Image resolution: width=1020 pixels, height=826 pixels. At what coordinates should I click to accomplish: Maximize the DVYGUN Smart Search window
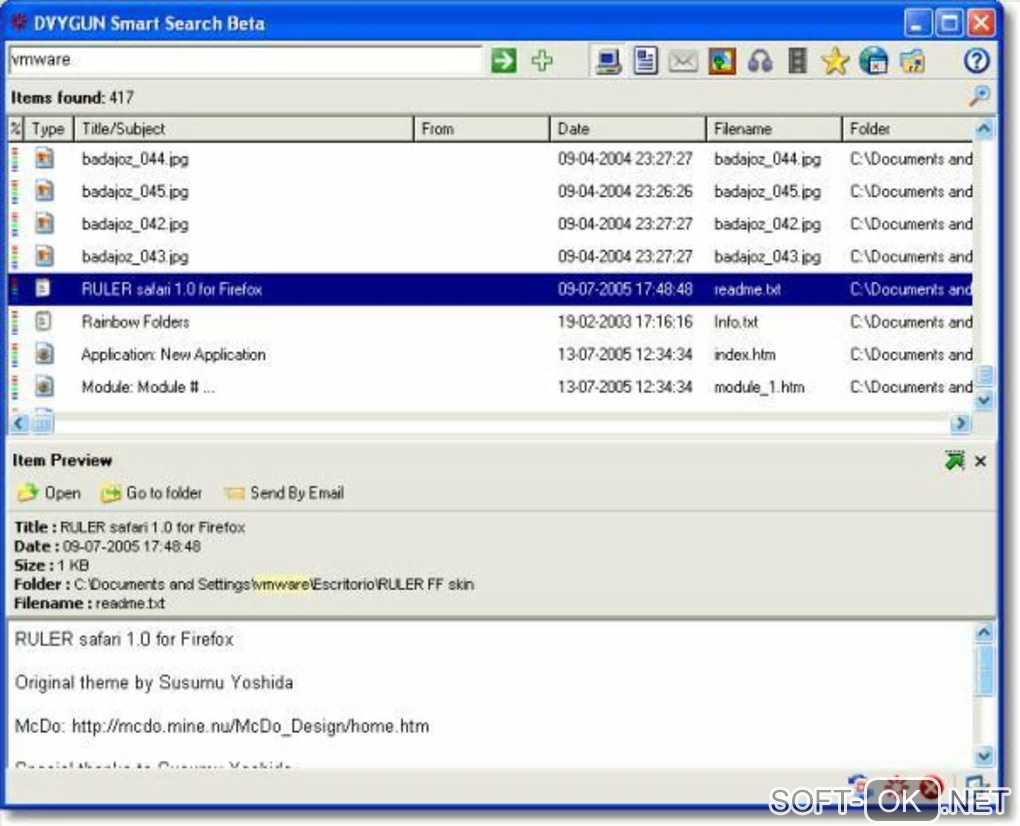click(x=949, y=24)
